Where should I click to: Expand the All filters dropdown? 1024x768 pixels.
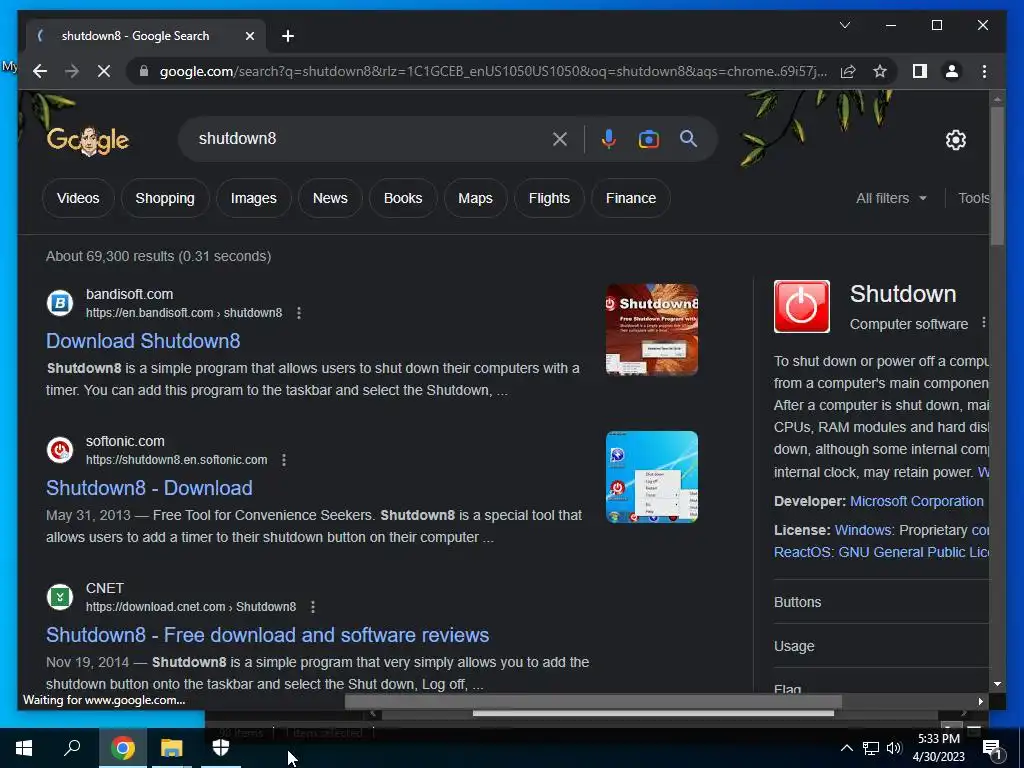[x=891, y=198]
